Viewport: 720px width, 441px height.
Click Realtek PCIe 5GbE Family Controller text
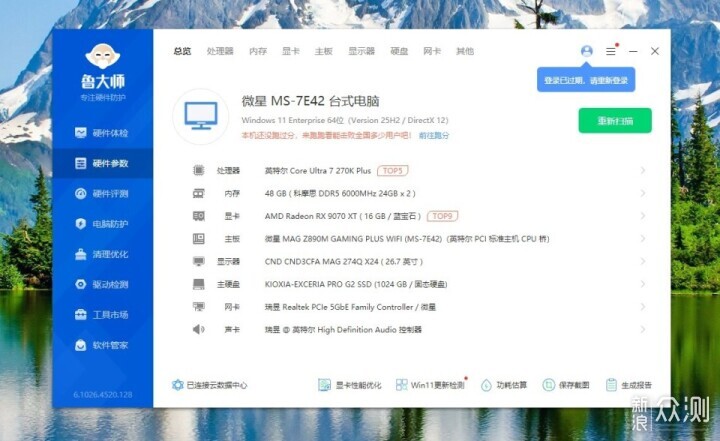pyautogui.click(x=348, y=307)
